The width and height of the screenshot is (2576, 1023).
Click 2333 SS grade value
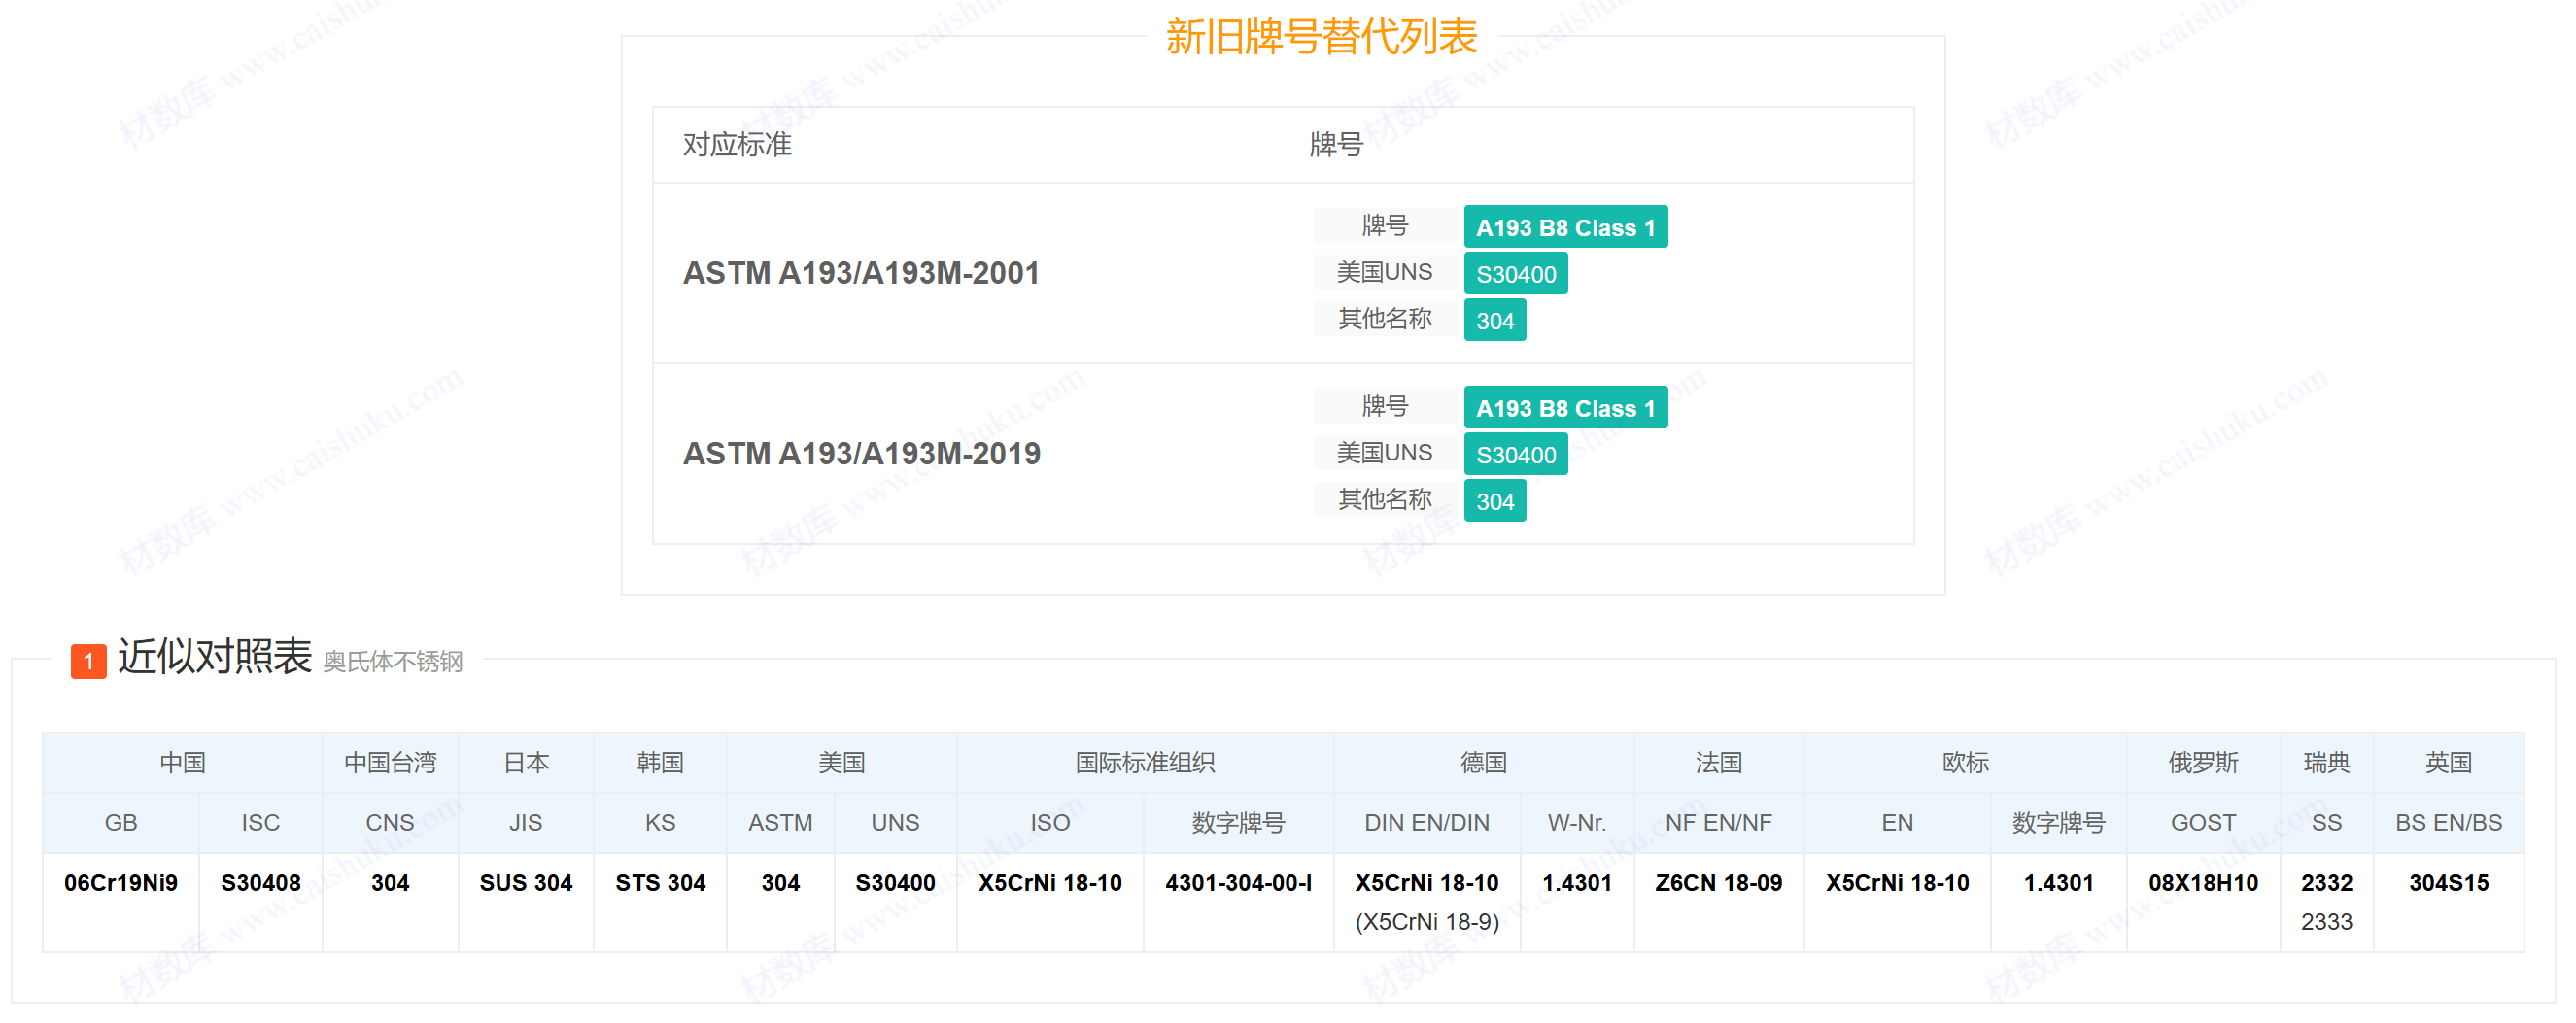tap(2326, 922)
